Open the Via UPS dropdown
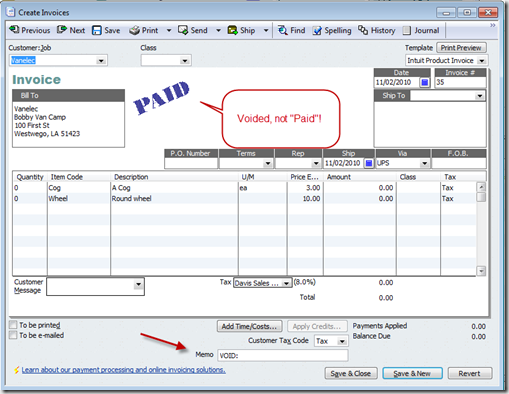The width and height of the screenshot is (509, 394). pyautogui.click(x=424, y=164)
